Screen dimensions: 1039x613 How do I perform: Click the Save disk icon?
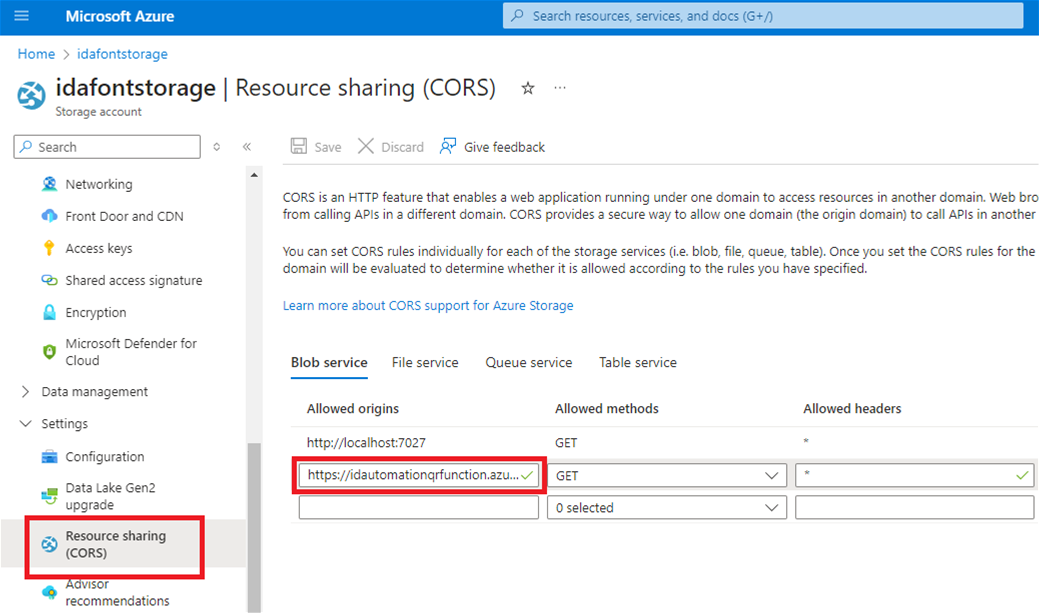(x=299, y=146)
